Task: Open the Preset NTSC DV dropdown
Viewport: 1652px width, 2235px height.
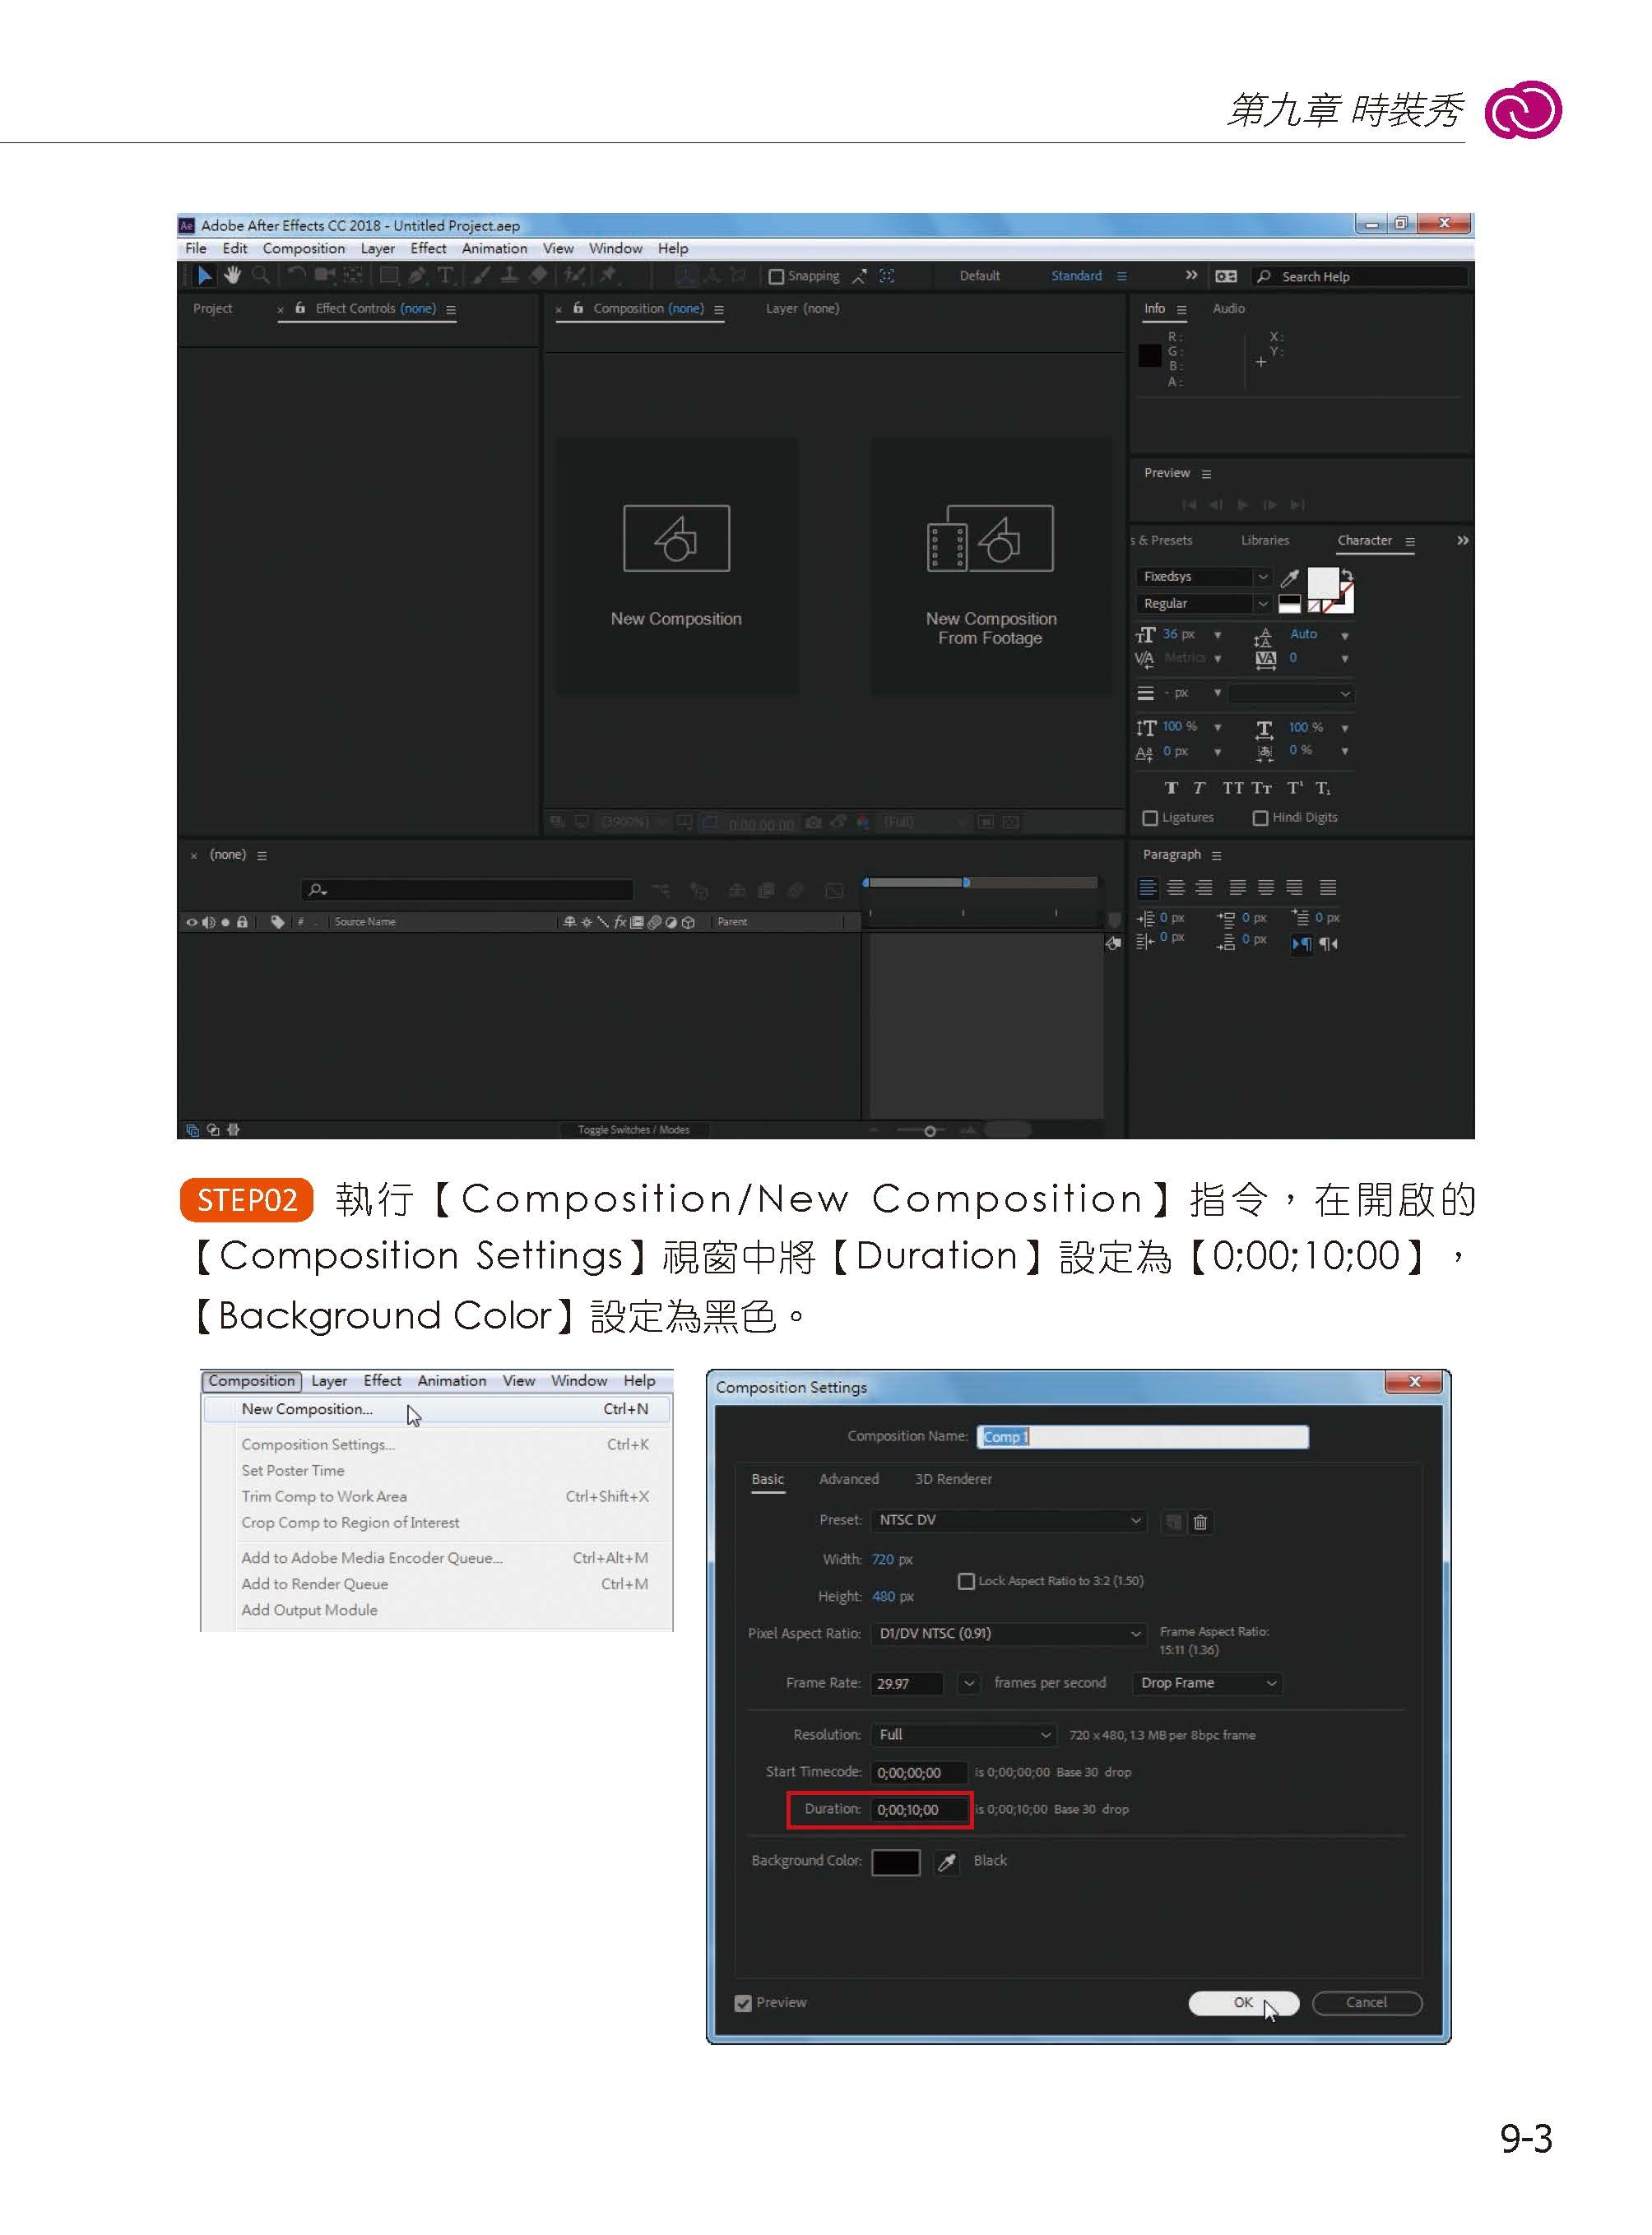Action: click(x=1009, y=1520)
